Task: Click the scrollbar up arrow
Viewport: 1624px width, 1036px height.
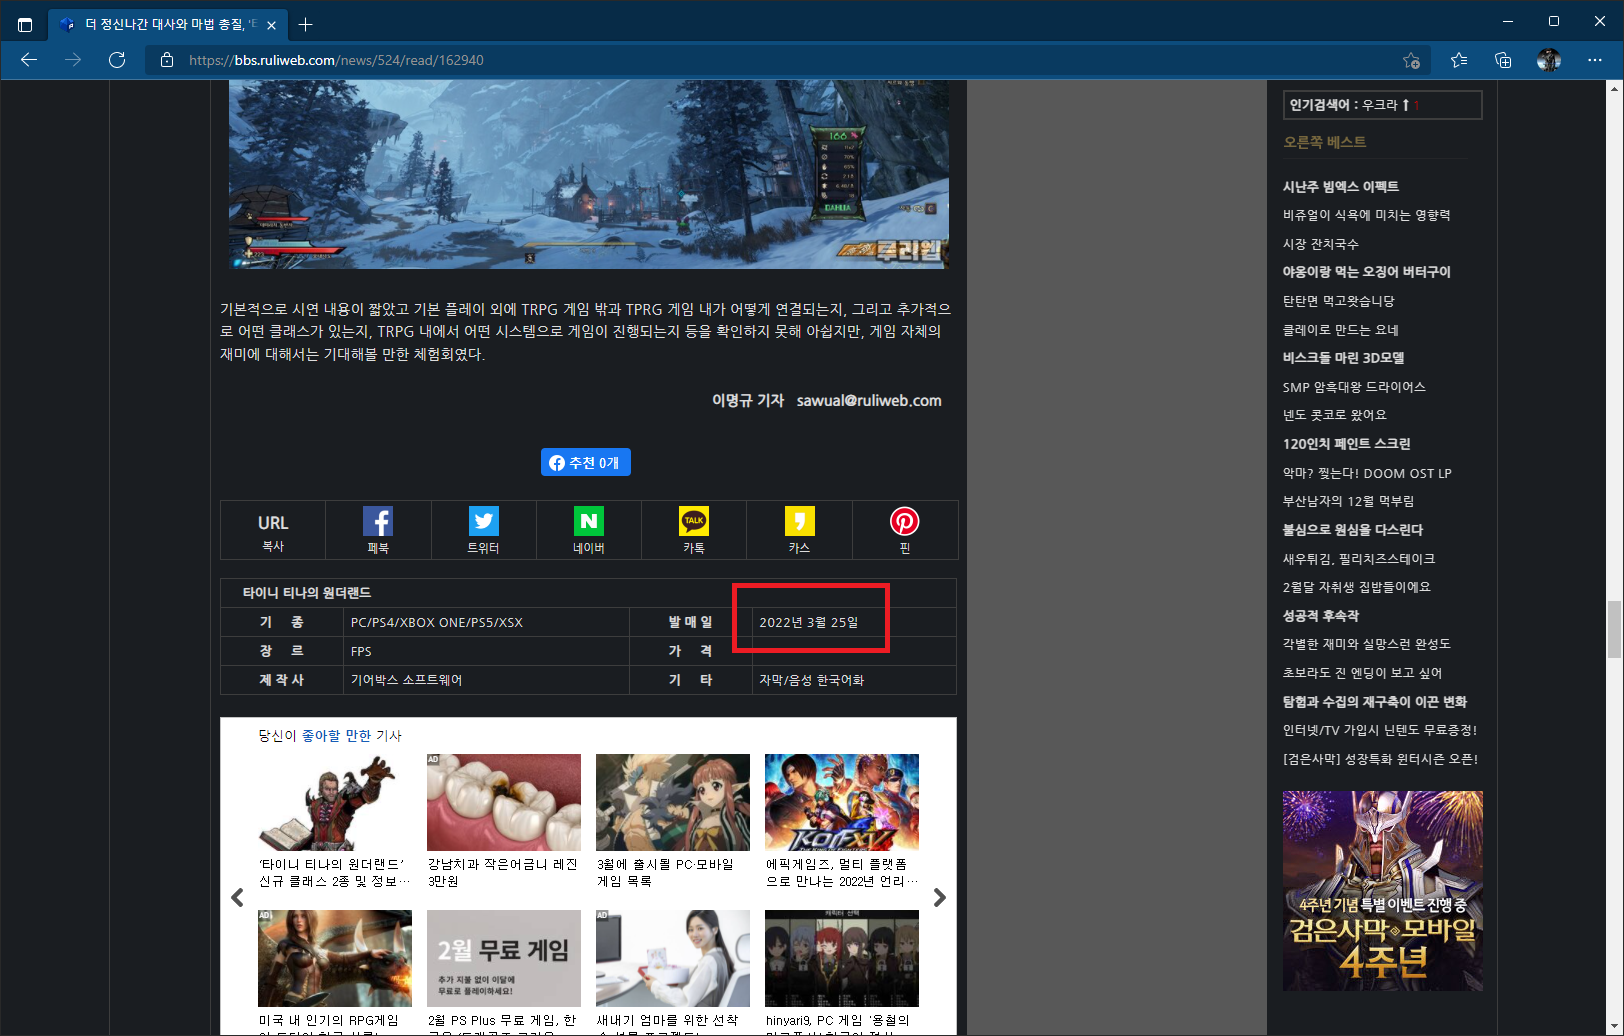Action: coord(1614,88)
